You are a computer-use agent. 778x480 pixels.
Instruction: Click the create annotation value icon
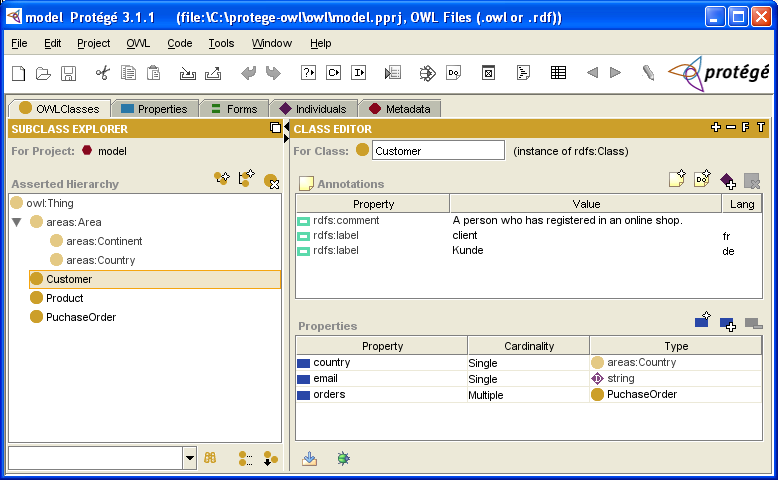coord(677,180)
